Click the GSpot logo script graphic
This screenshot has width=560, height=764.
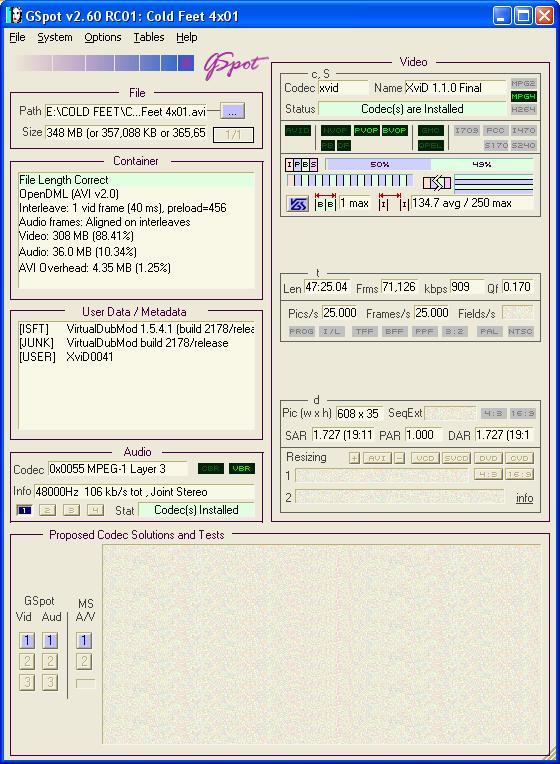[x=236, y=65]
